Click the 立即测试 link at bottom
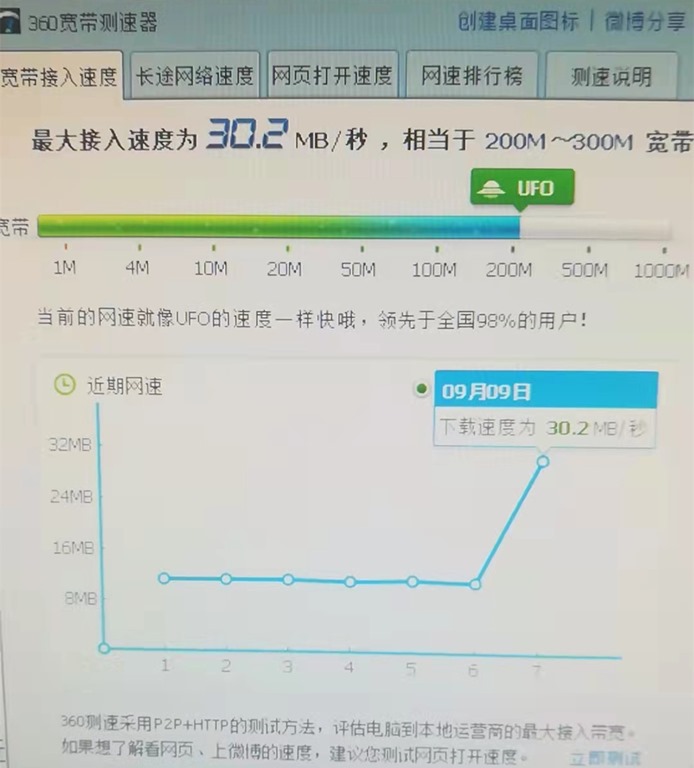 pos(604,758)
